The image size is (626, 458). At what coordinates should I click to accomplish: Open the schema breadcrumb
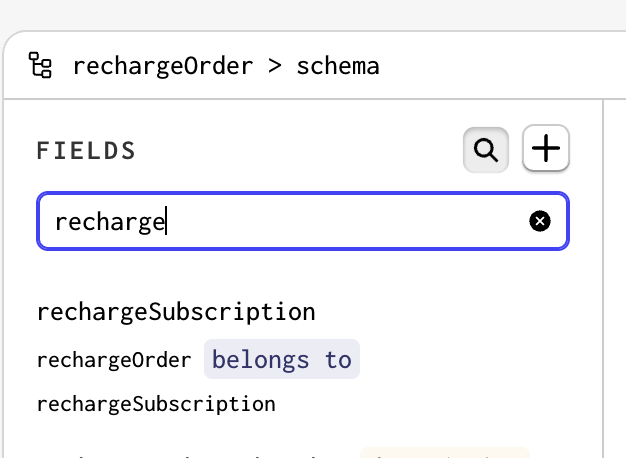point(338,66)
